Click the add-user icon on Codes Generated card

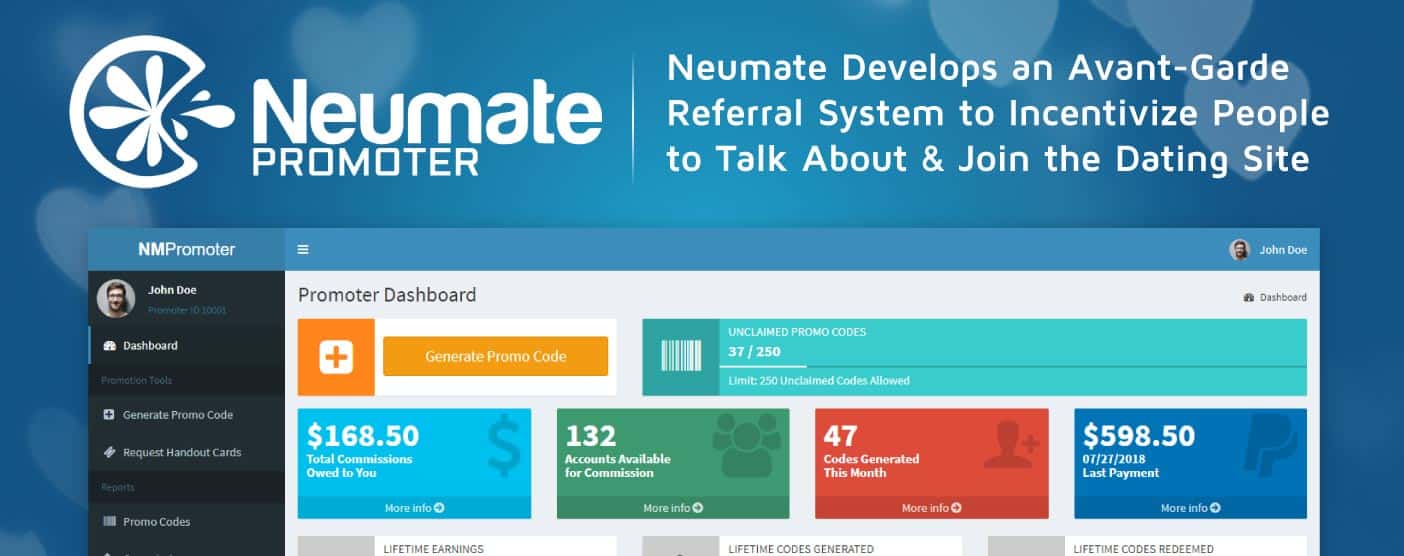pos(1012,445)
